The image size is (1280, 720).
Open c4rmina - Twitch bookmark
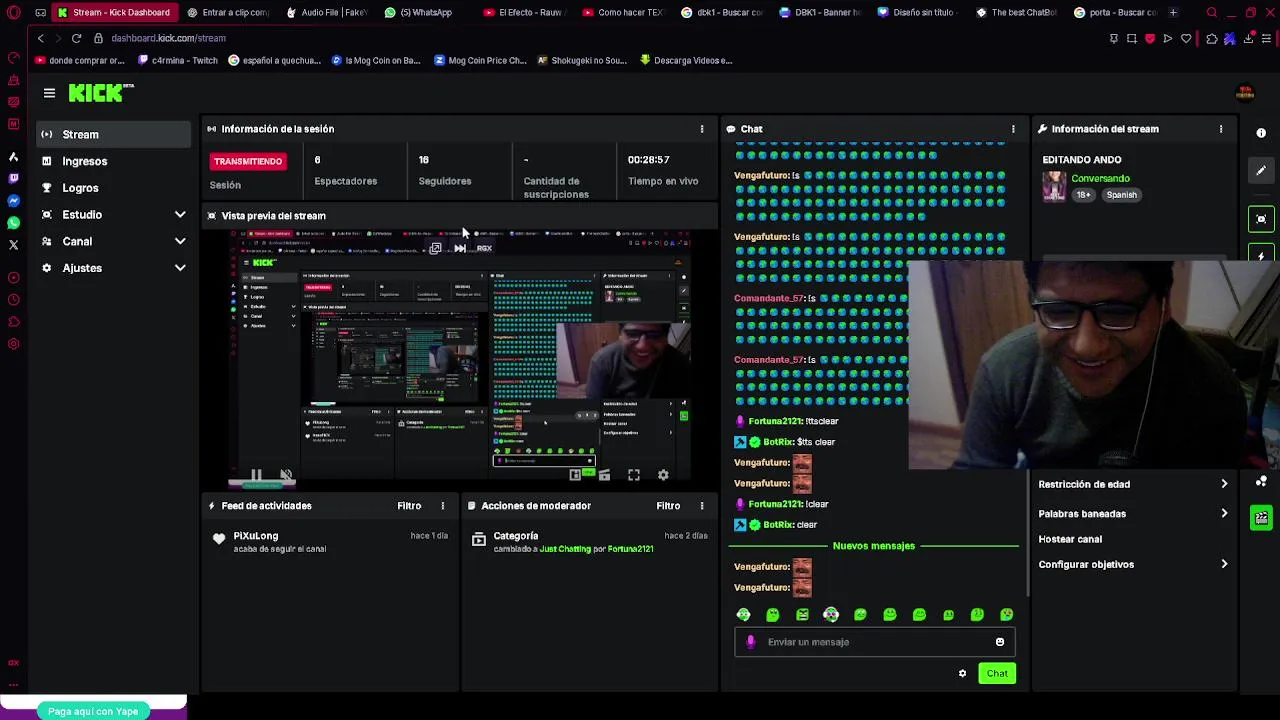pos(178,60)
